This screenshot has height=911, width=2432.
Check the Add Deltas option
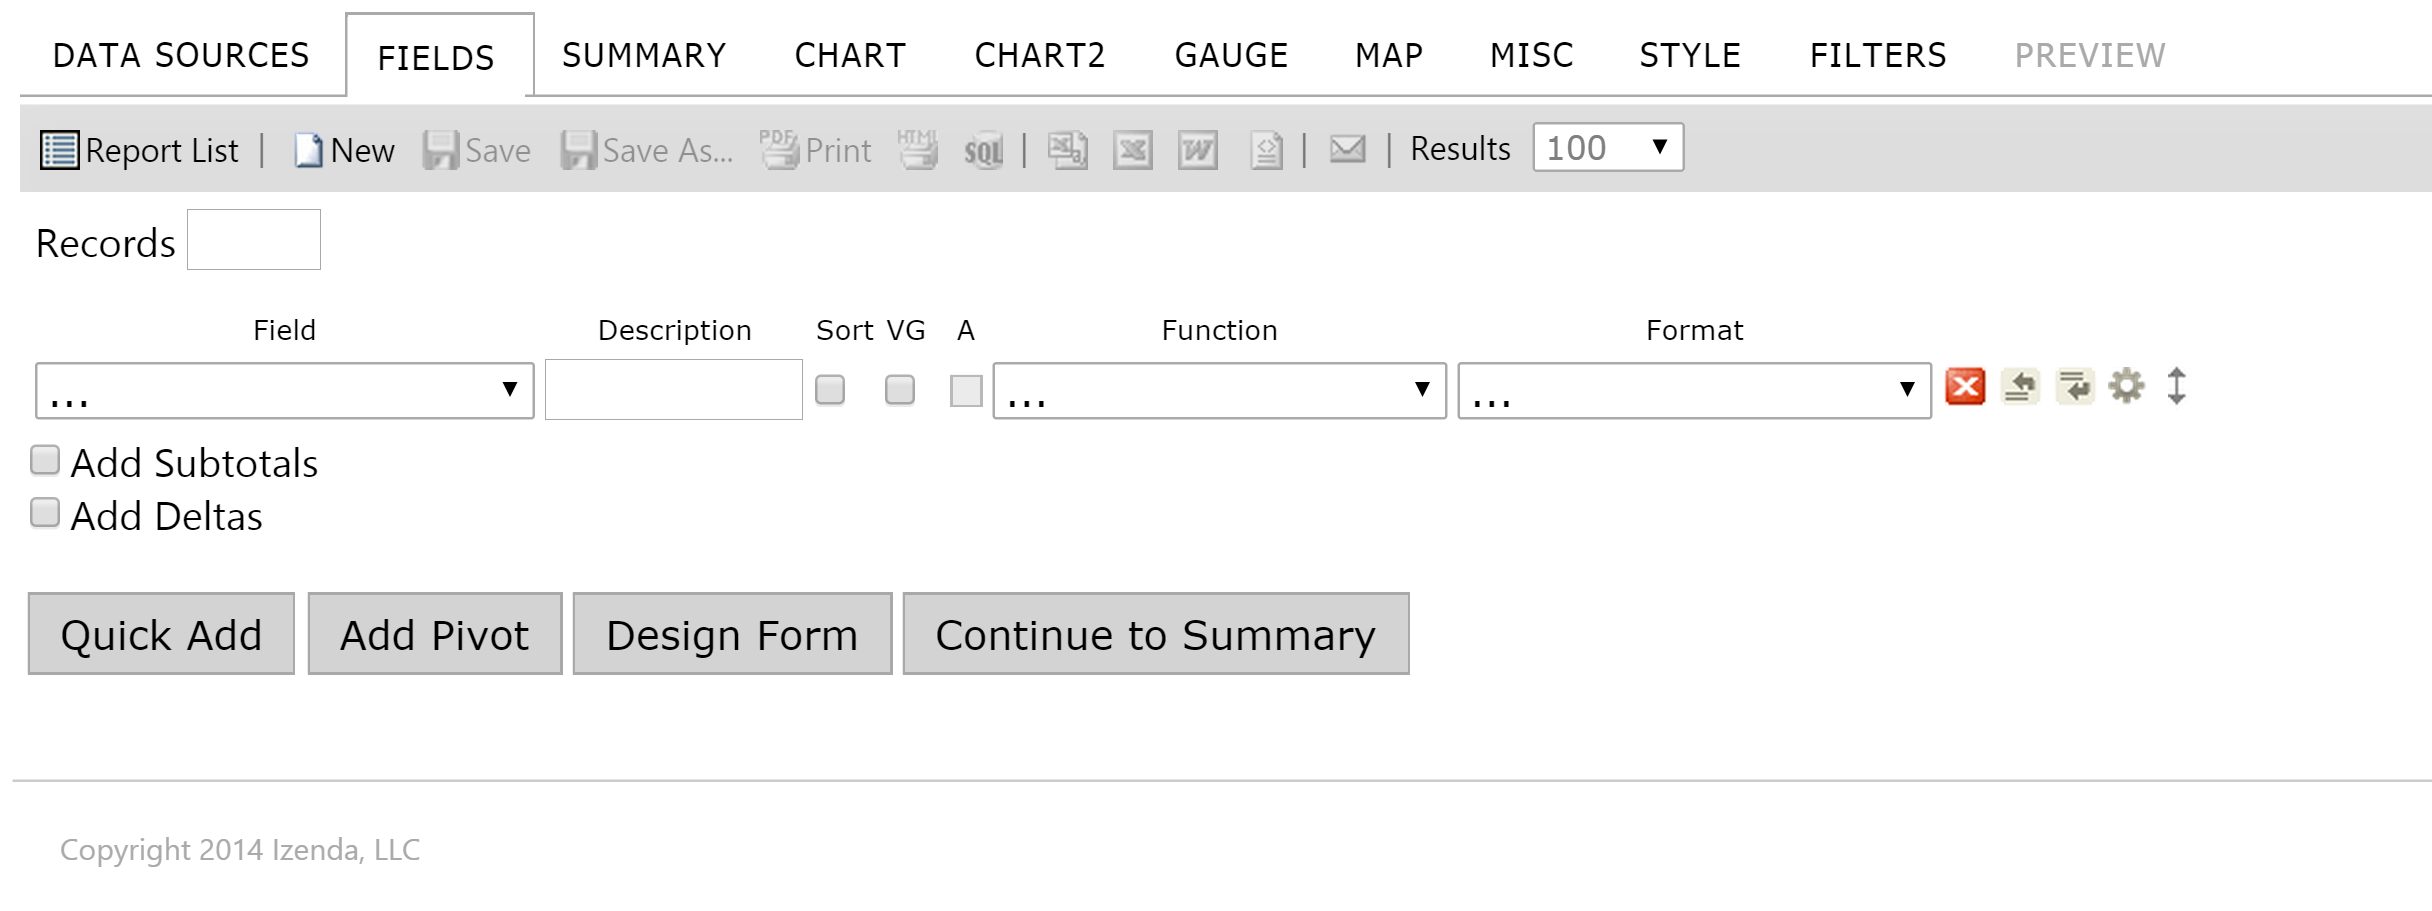(45, 513)
